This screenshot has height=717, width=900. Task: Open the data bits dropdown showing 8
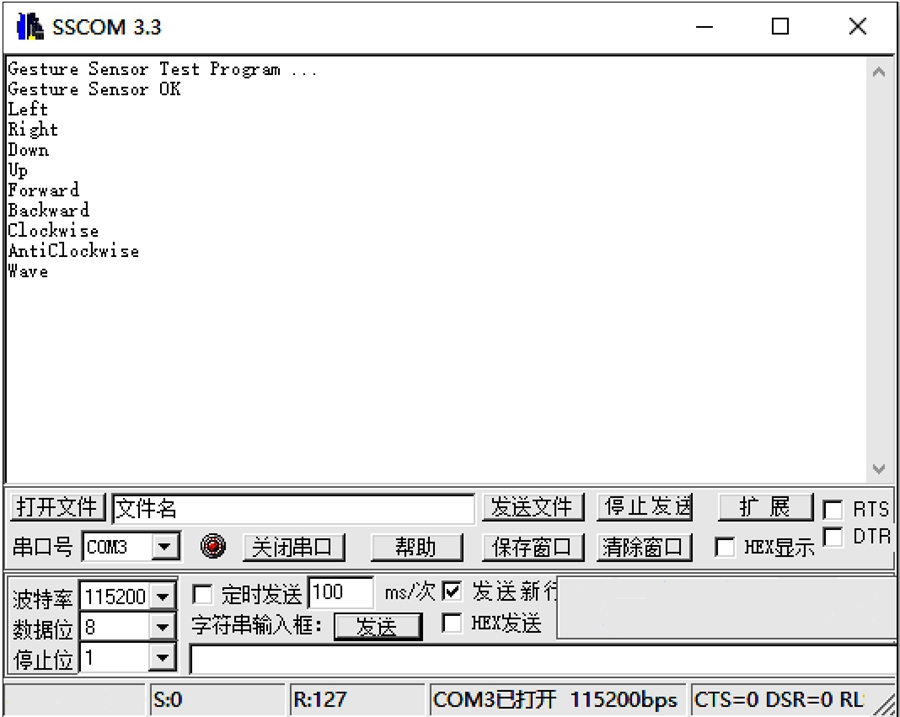coord(162,627)
